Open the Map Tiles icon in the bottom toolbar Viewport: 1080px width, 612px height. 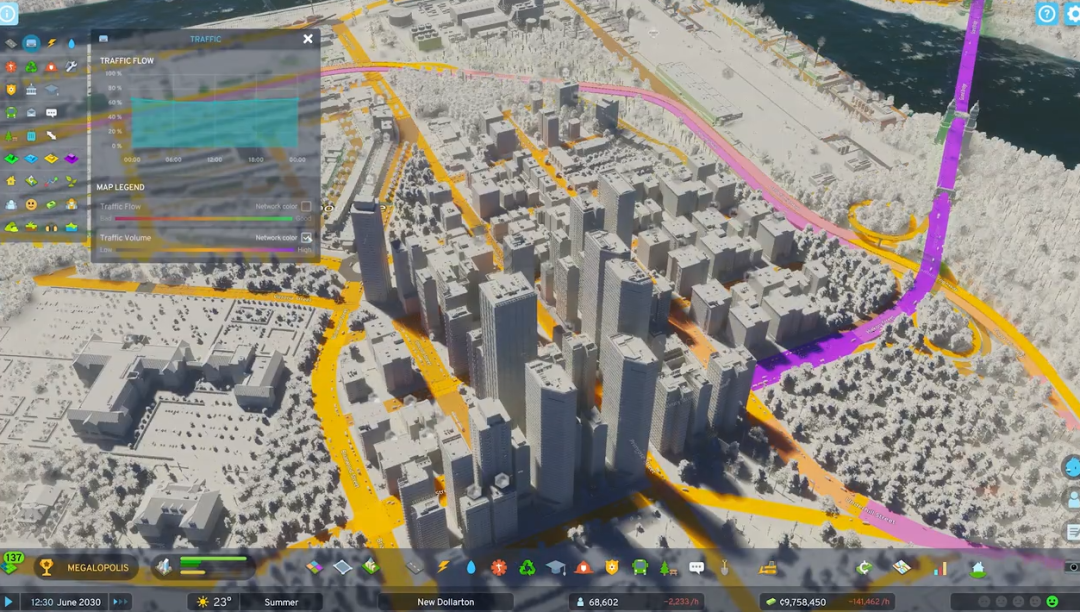902,567
